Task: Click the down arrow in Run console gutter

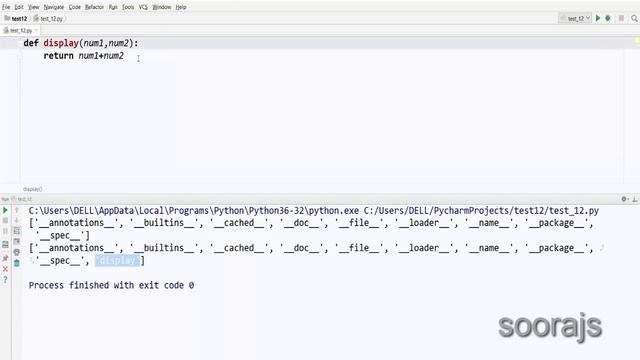Action: [x=17, y=220]
